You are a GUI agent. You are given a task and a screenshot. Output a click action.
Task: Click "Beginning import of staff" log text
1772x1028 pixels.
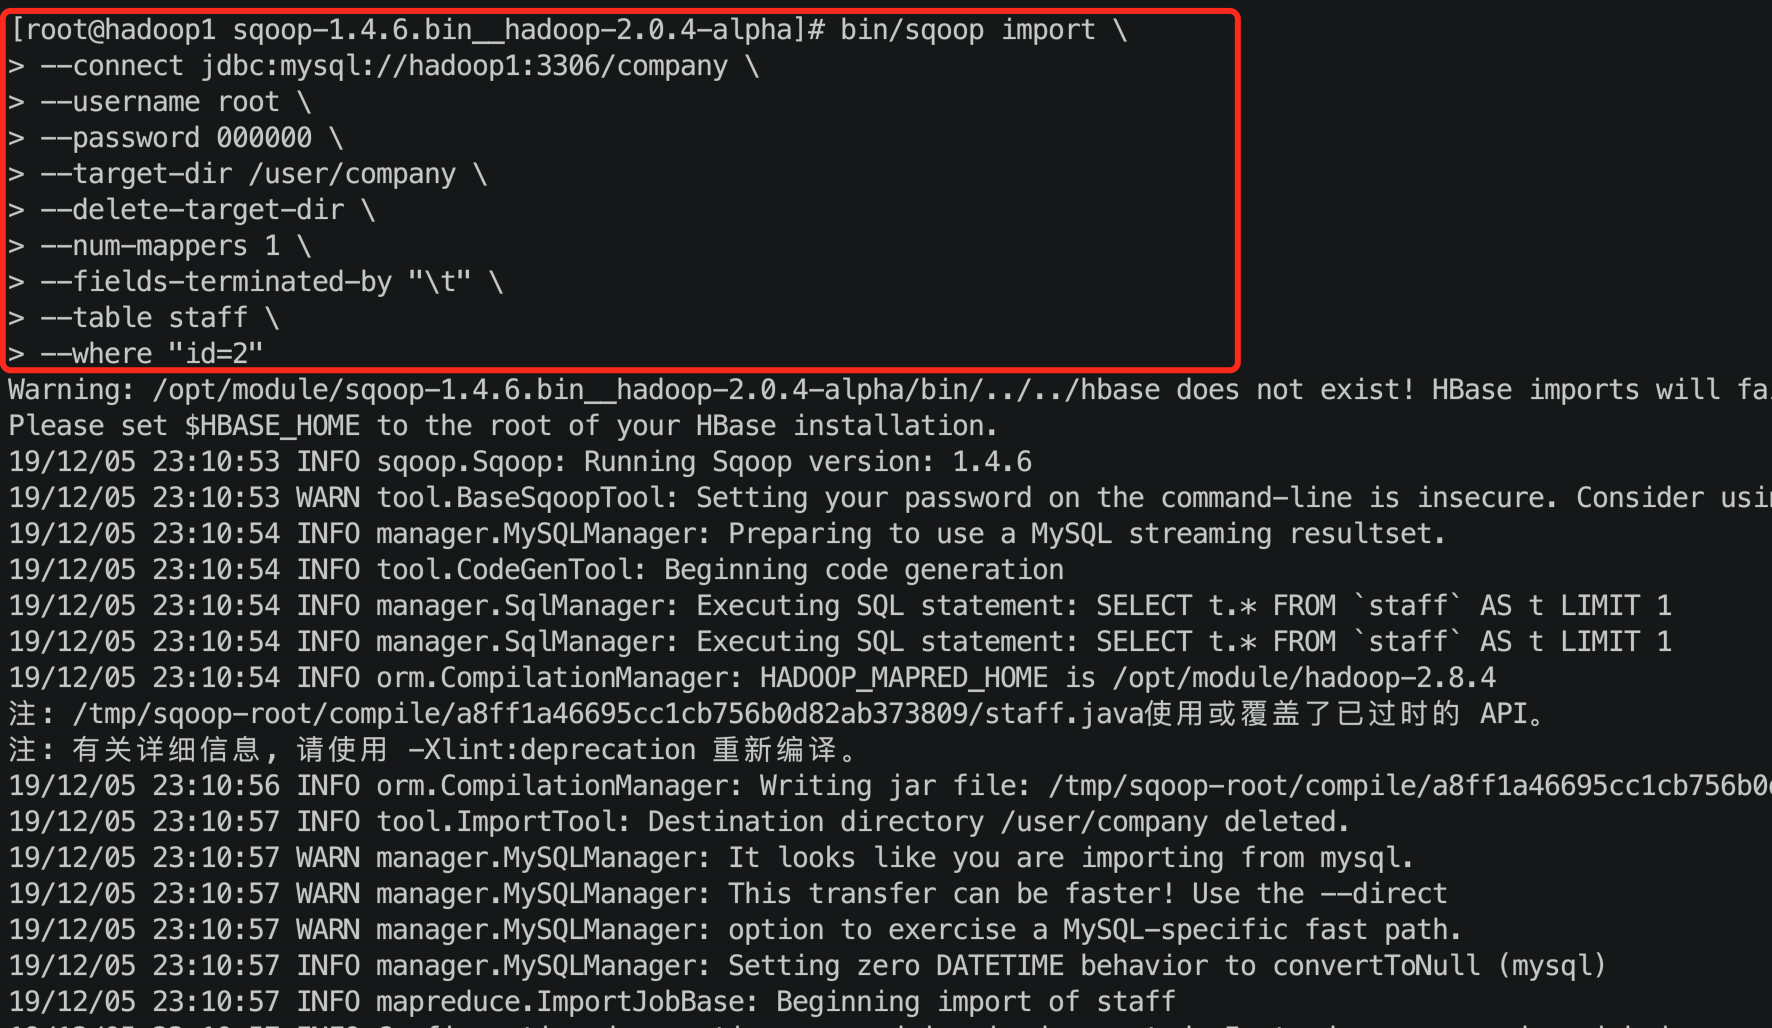point(975,1002)
